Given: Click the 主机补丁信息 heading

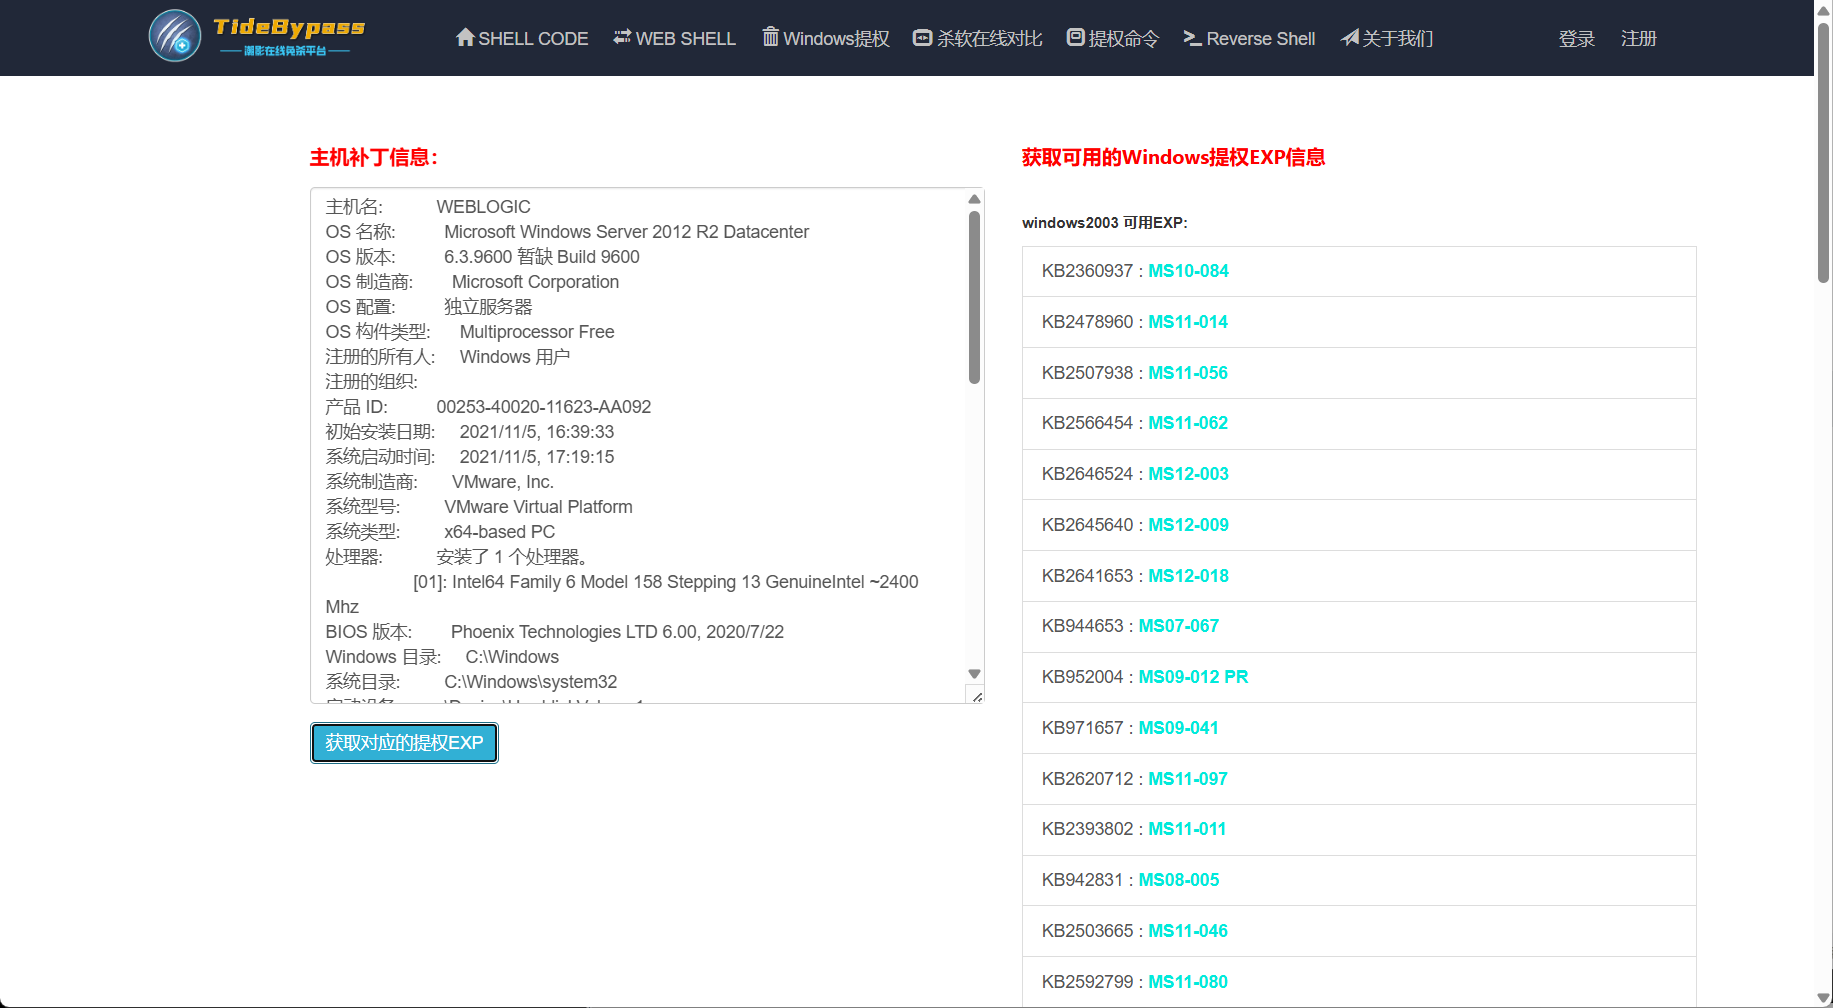Looking at the screenshot, I should (x=373, y=157).
